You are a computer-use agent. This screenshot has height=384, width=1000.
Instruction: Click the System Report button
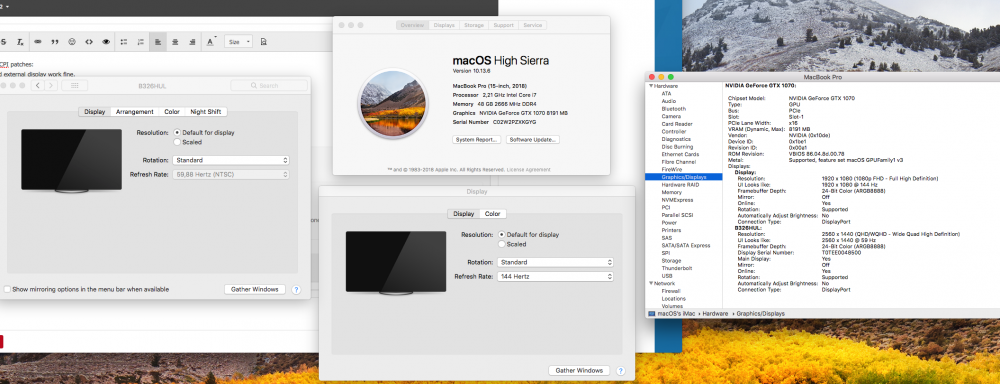click(476, 139)
